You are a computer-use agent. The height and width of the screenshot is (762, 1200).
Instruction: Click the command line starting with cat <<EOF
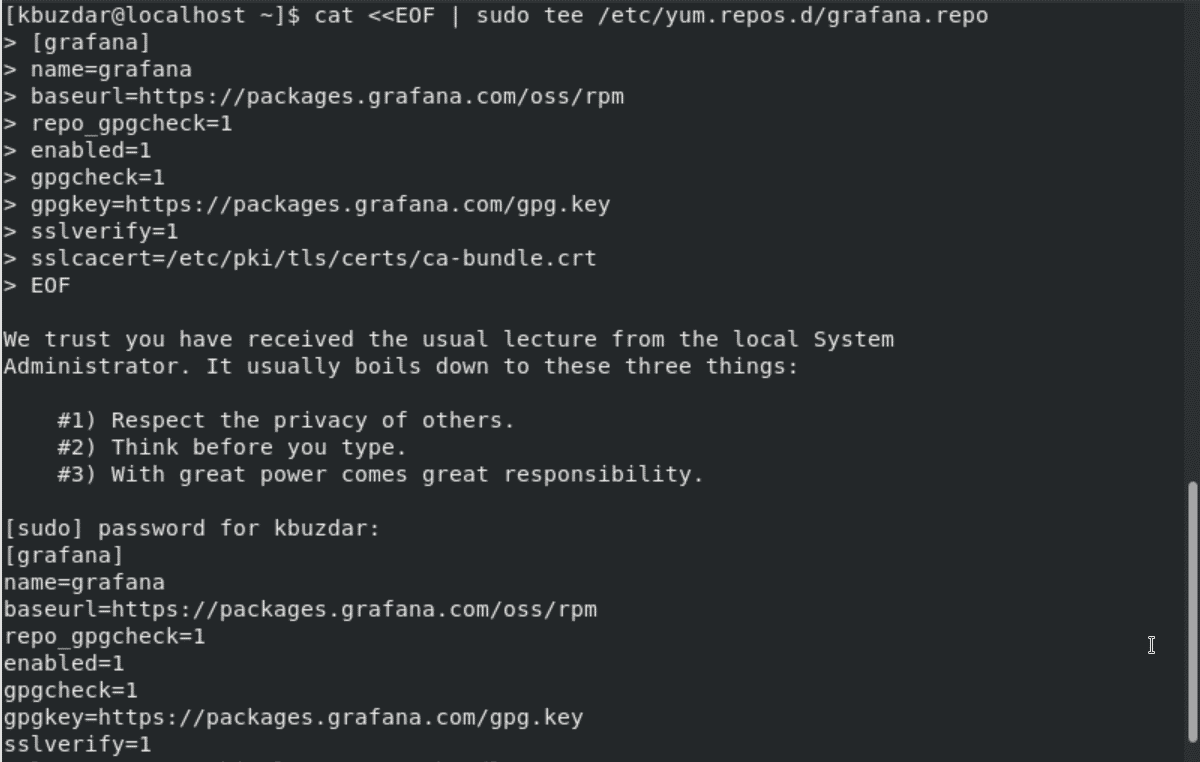495,15
